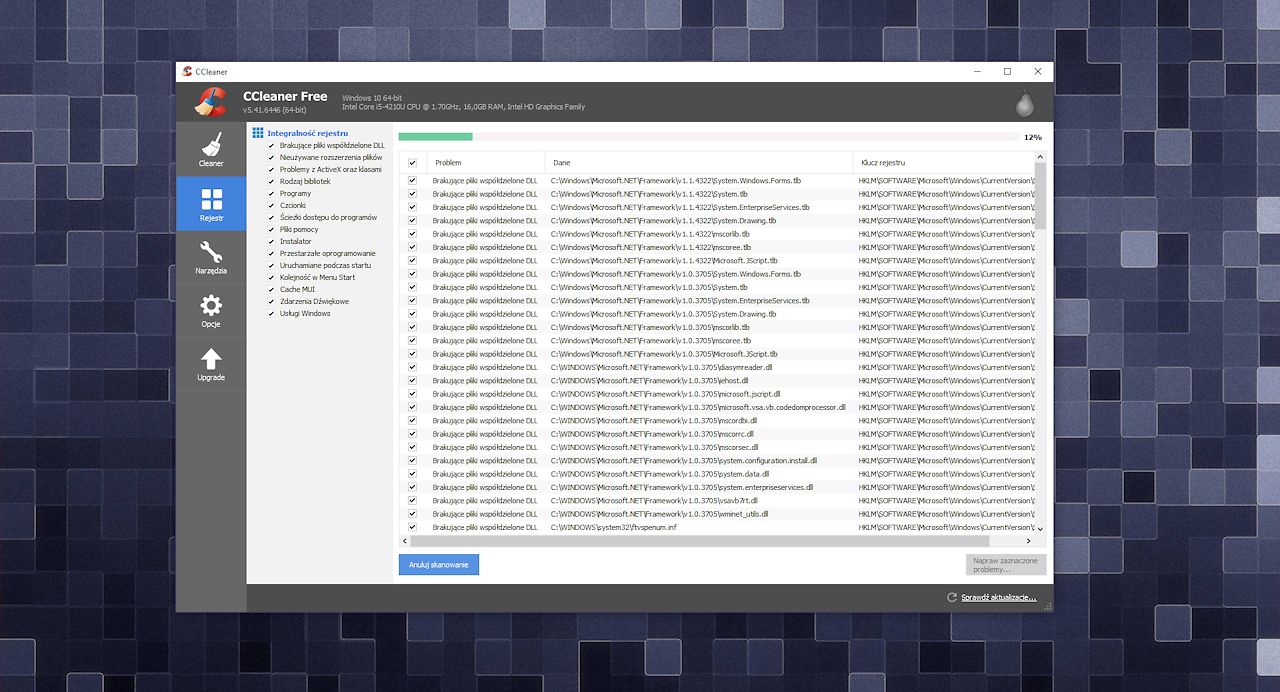Uncheck Nieużywane rozszerzenia plików
The width and height of the screenshot is (1280, 692).
point(271,157)
